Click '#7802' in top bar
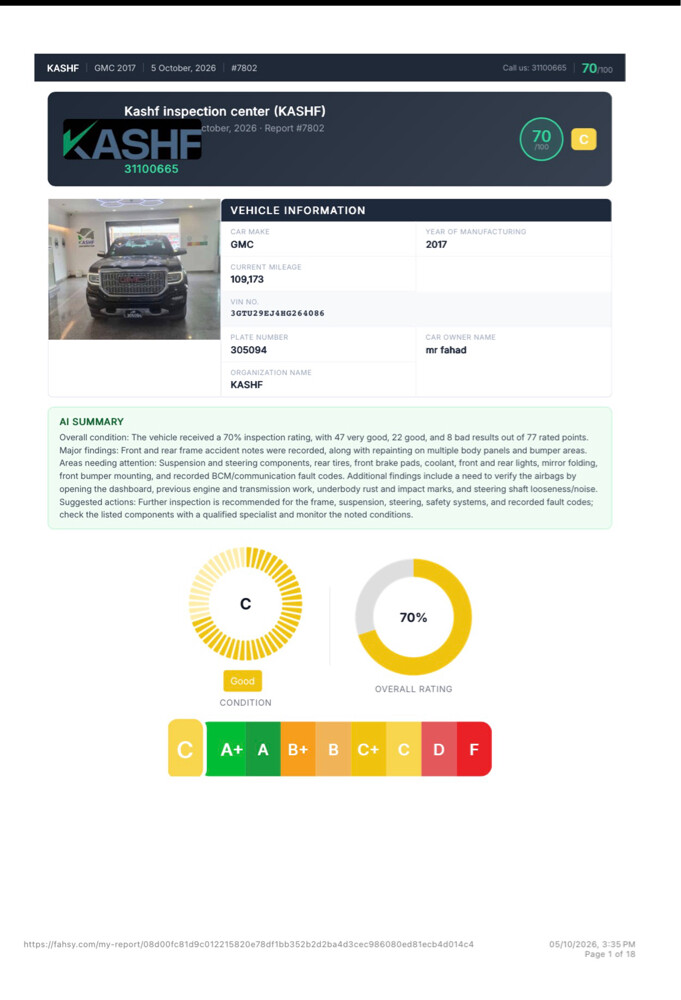The image size is (681, 1000). tap(244, 68)
